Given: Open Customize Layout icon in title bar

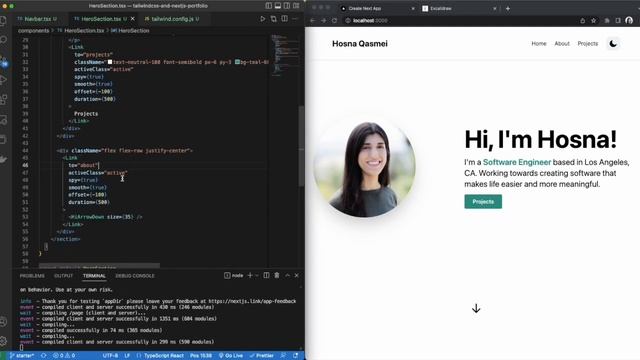Looking at the screenshot, I should pyautogui.click(x=296, y=6).
